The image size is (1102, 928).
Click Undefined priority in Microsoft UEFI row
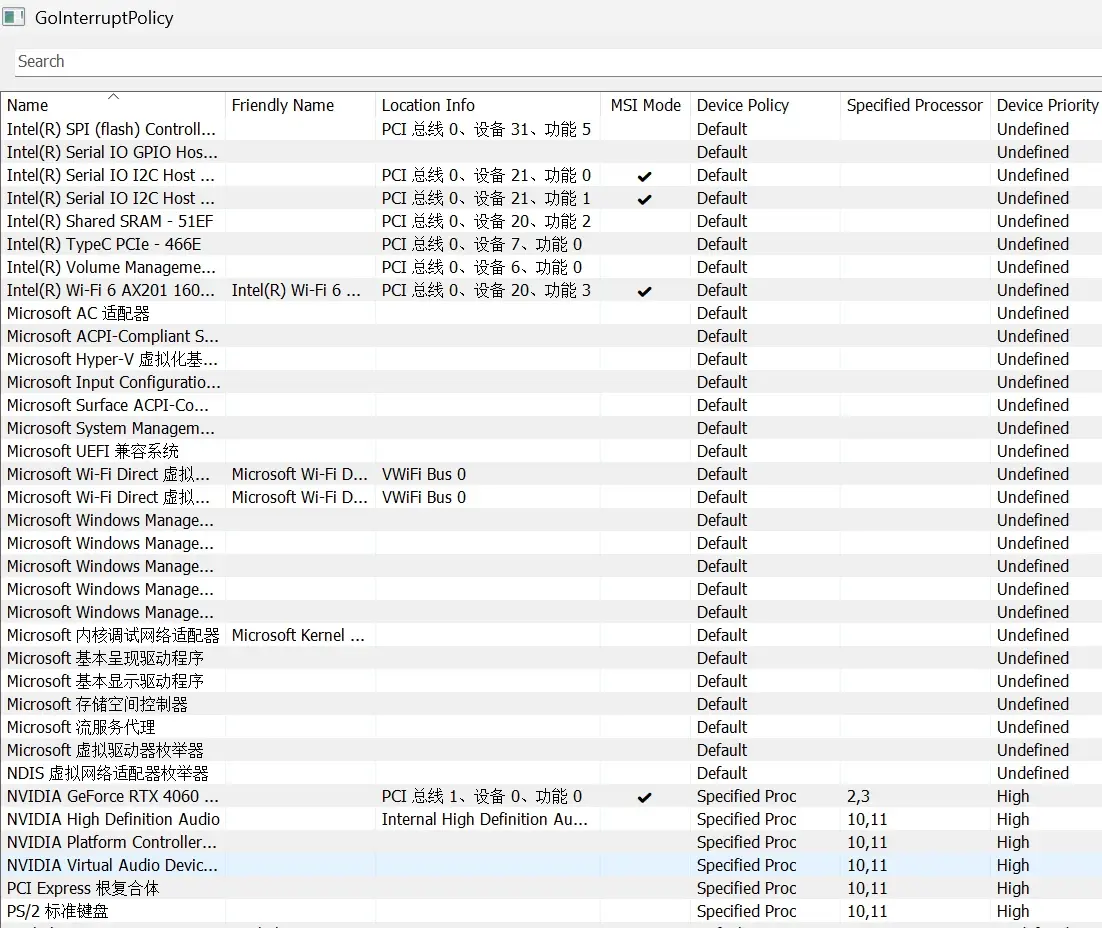coord(1032,451)
